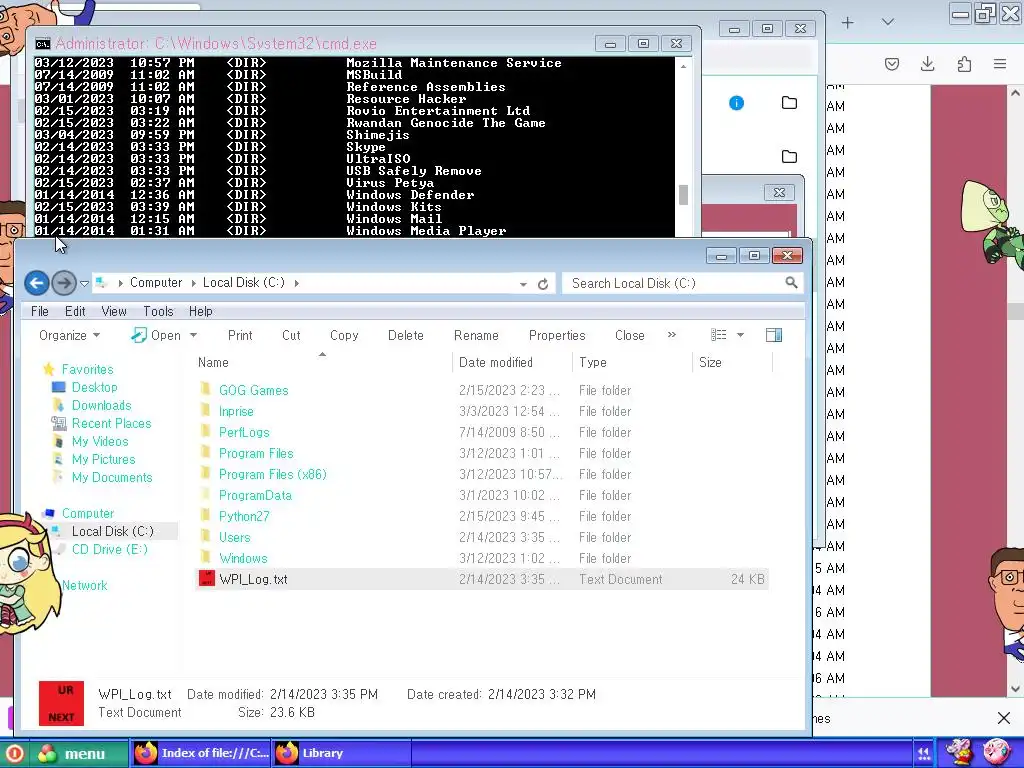Sort by Date modified column header
The image size is (1024, 768).
(x=496, y=362)
